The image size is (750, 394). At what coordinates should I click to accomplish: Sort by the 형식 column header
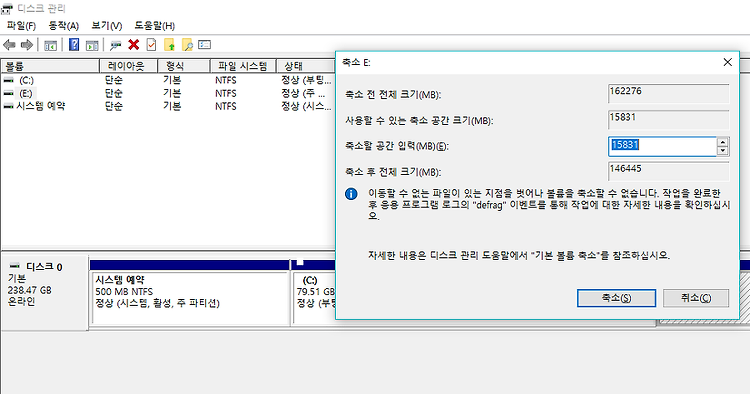coord(184,66)
